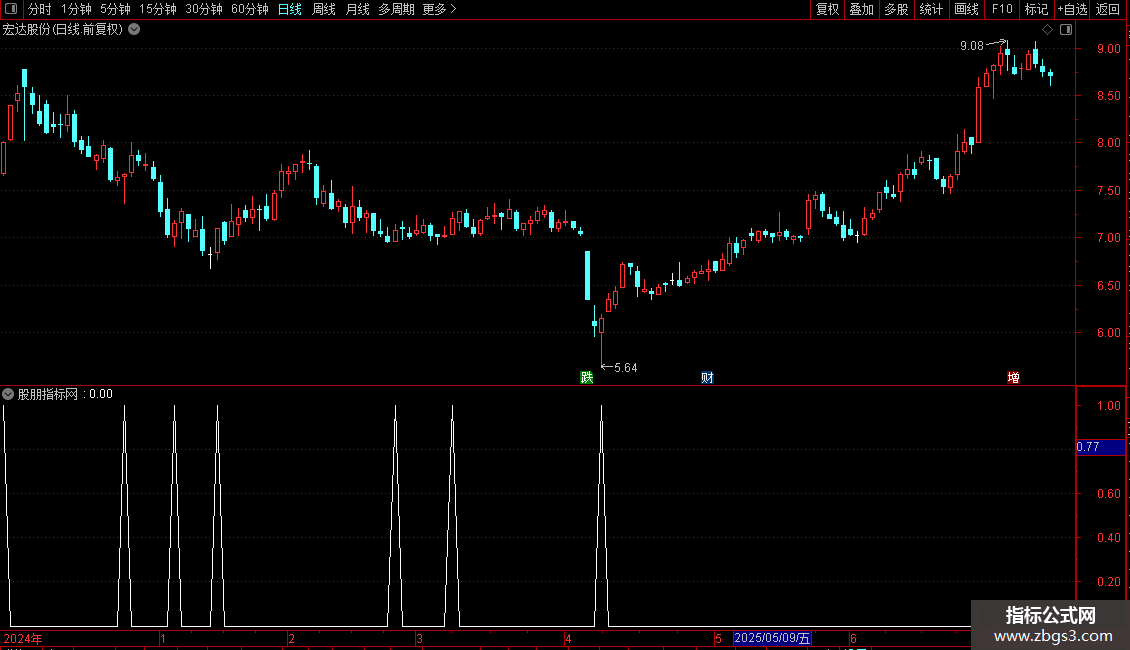Image resolution: width=1130 pixels, height=650 pixels.
Task: Click the 9.08 high price label
Action: 971,46
